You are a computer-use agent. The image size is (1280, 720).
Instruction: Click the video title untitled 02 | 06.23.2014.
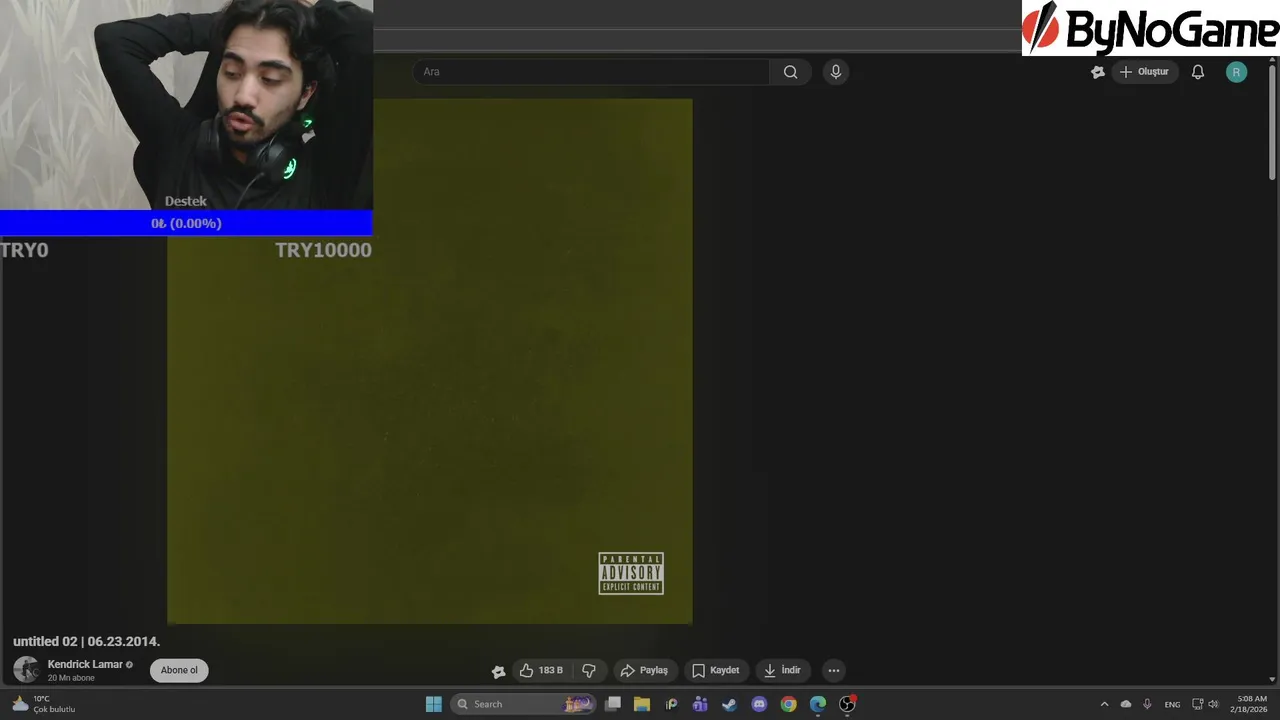pos(86,641)
